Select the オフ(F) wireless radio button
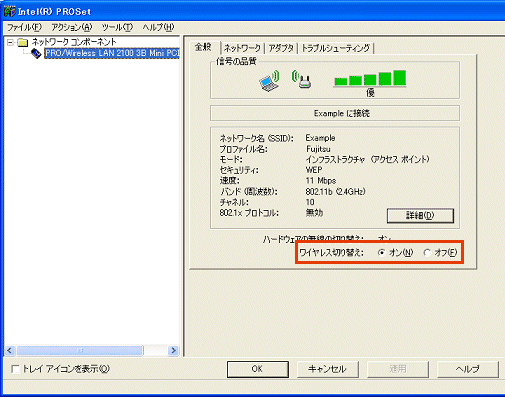 point(427,253)
